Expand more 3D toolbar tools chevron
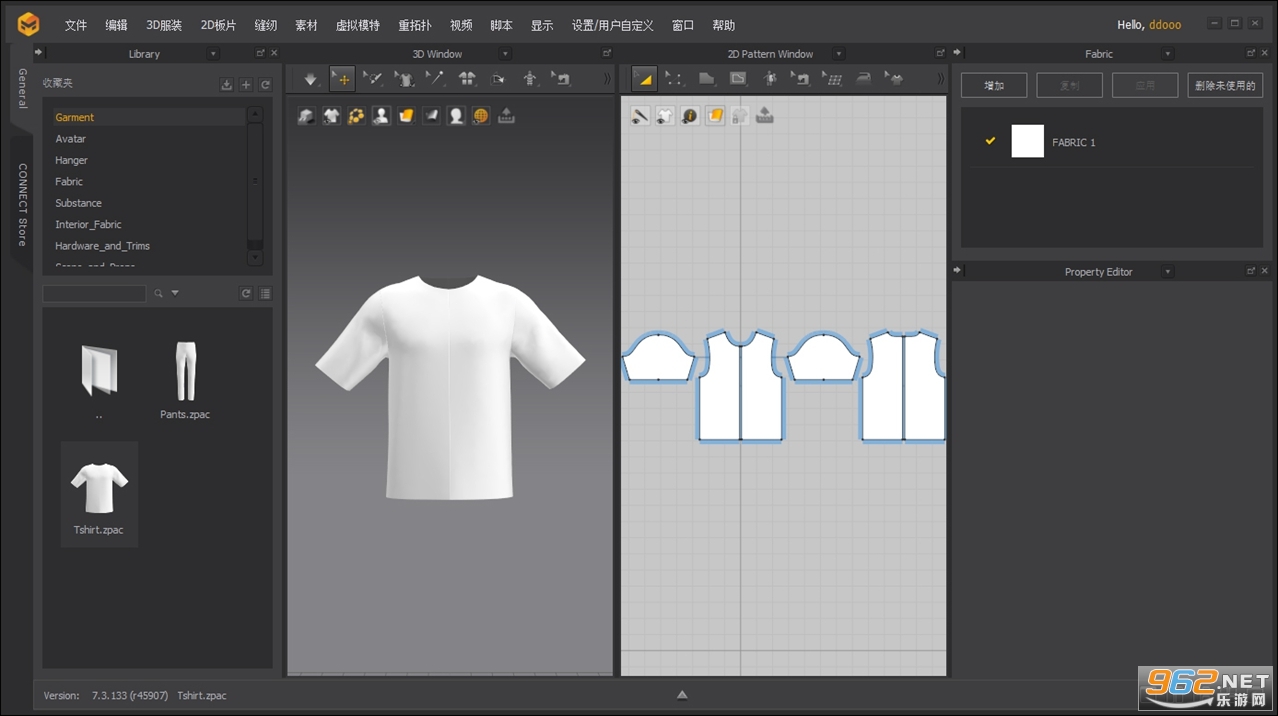This screenshot has height=716, width=1278. 605,79
